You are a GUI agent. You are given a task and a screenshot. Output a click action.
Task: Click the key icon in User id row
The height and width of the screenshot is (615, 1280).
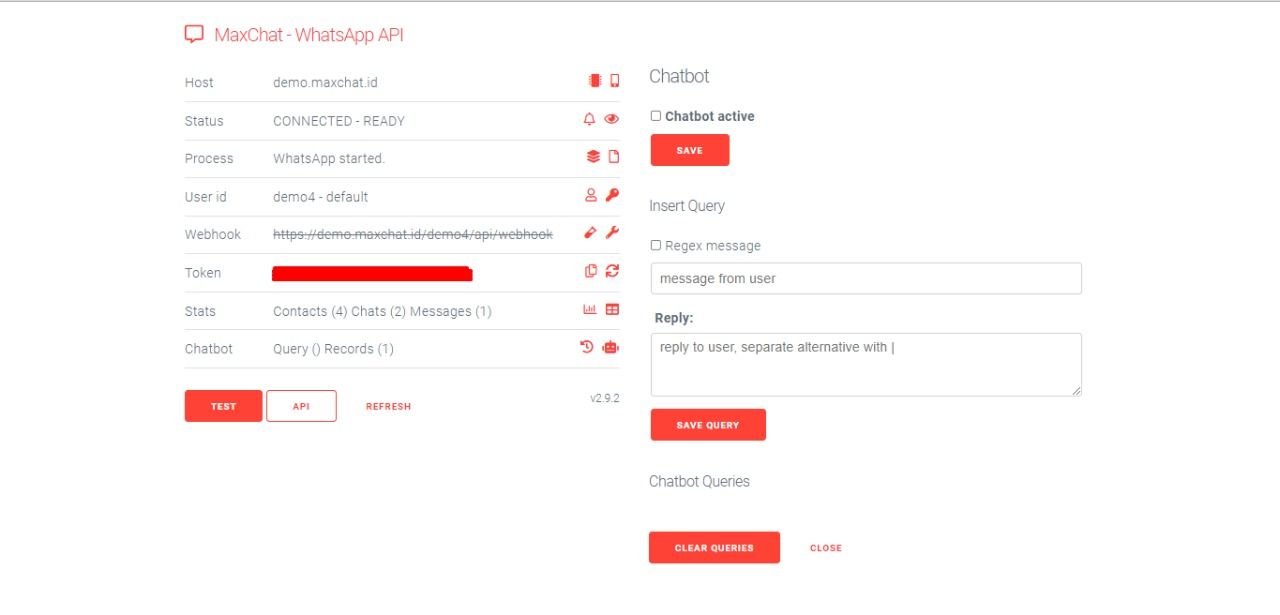pyautogui.click(x=613, y=195)
